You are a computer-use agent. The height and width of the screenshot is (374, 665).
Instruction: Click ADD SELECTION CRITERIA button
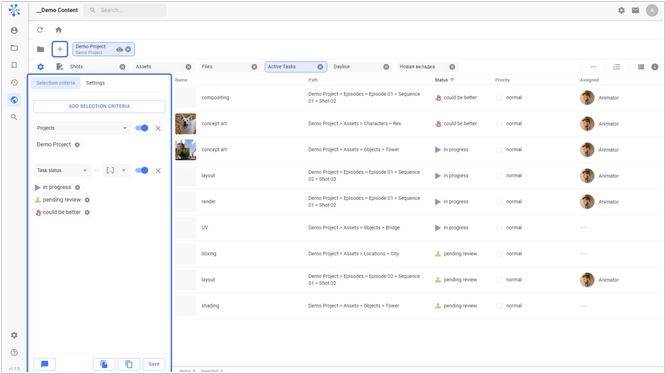(x=99, y=106)
